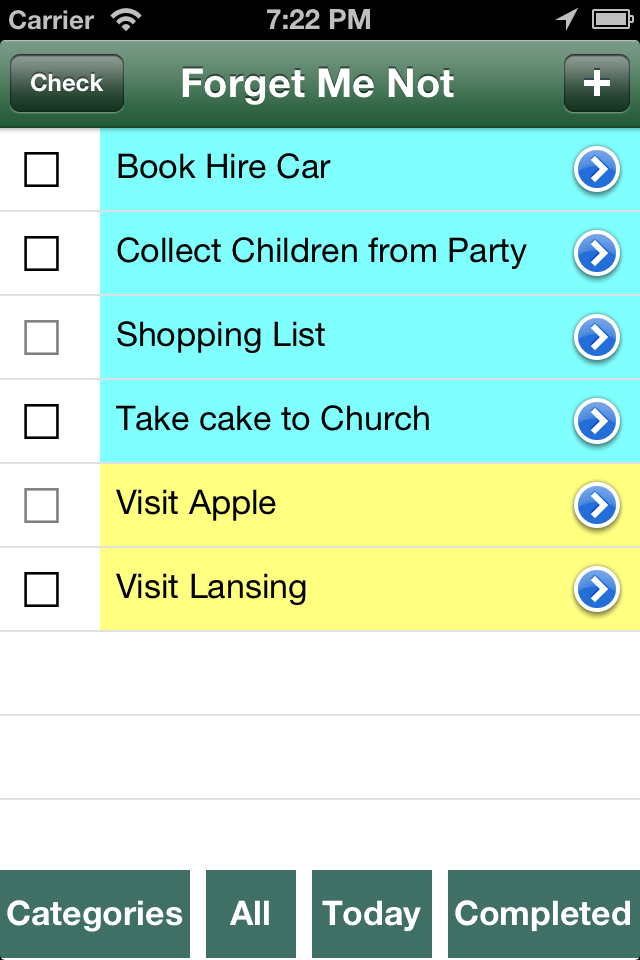Open details arrow for Visit Apple
640x960 pixels.
tap(596, 507)
